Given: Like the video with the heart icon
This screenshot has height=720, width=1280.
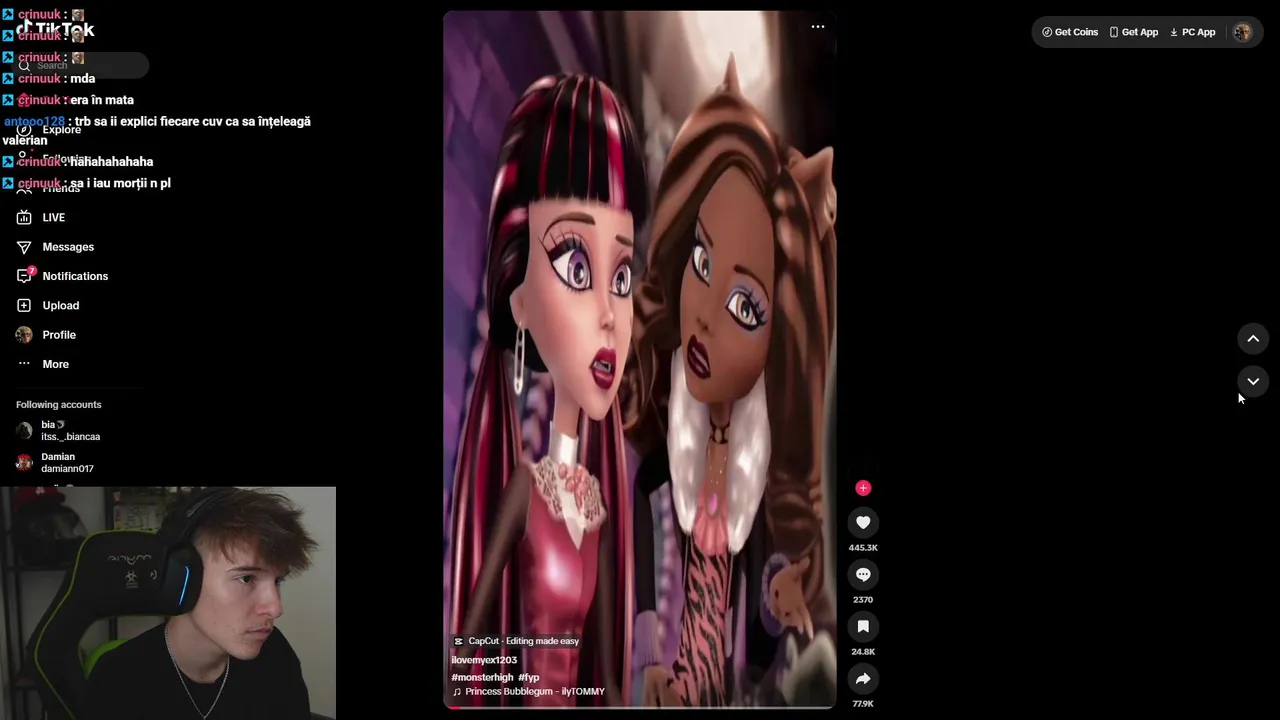Looking at the screenshot, I should coord(863,522).
